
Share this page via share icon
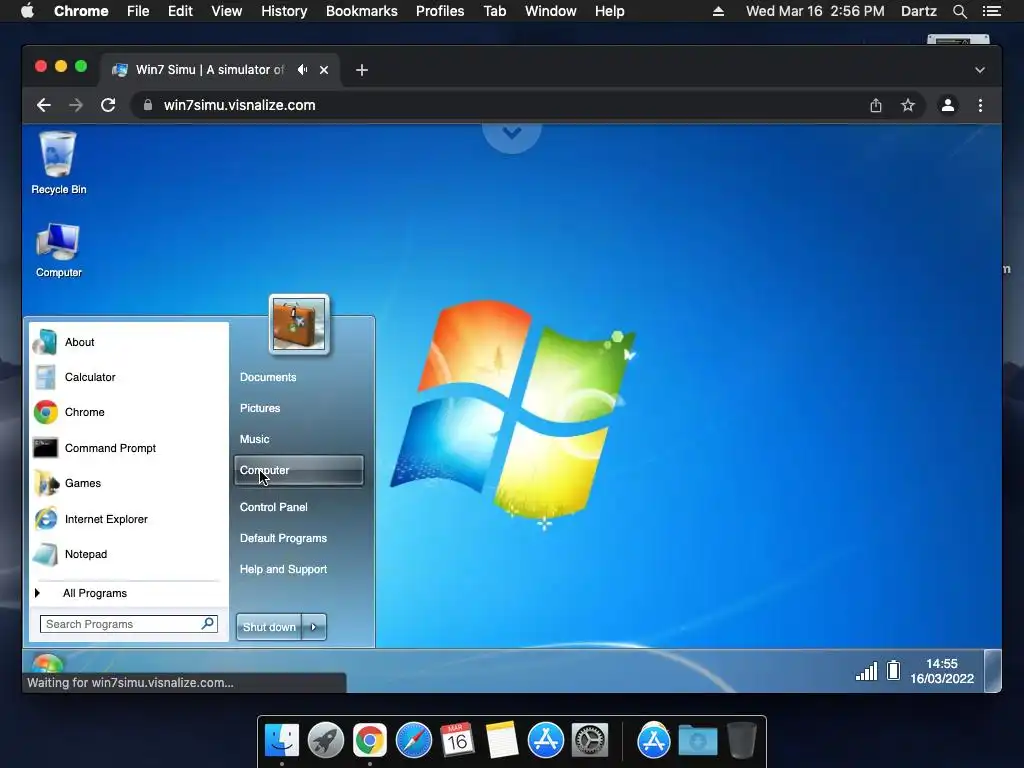pos(876,105)
